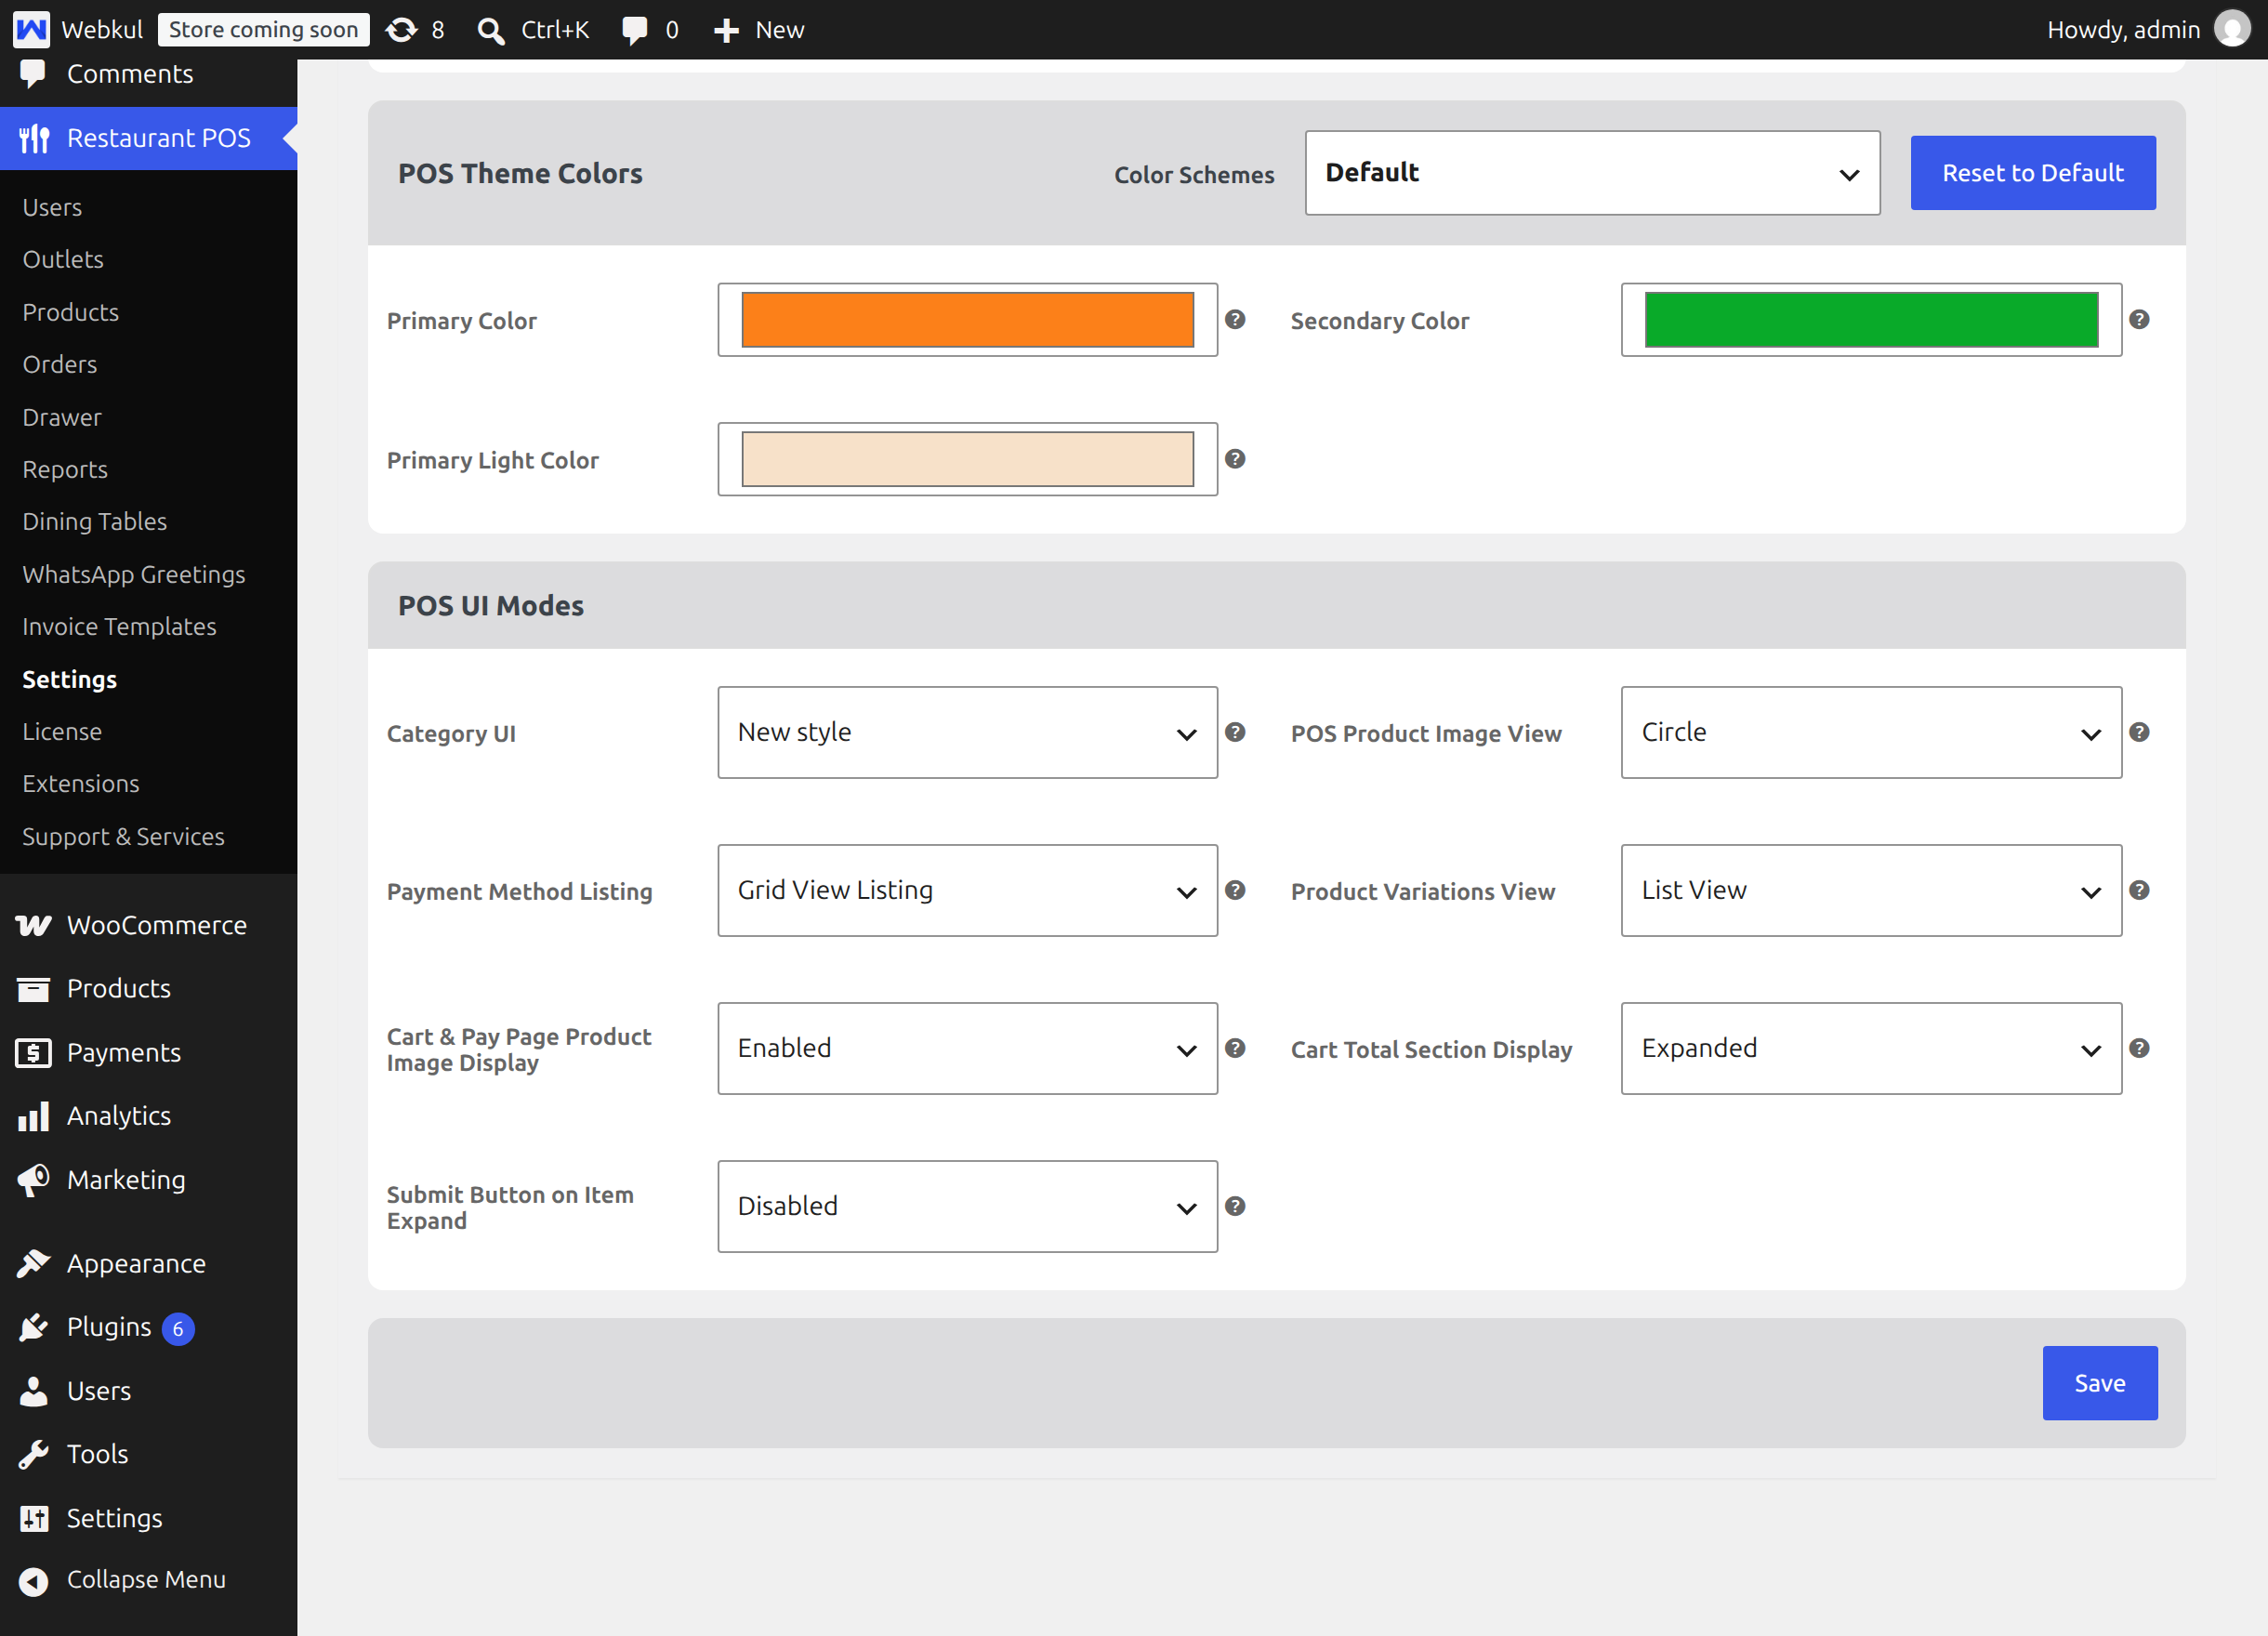Click the Save button
This screenshot has height=1636, width=2268.
click(x=2100, y=1383)
